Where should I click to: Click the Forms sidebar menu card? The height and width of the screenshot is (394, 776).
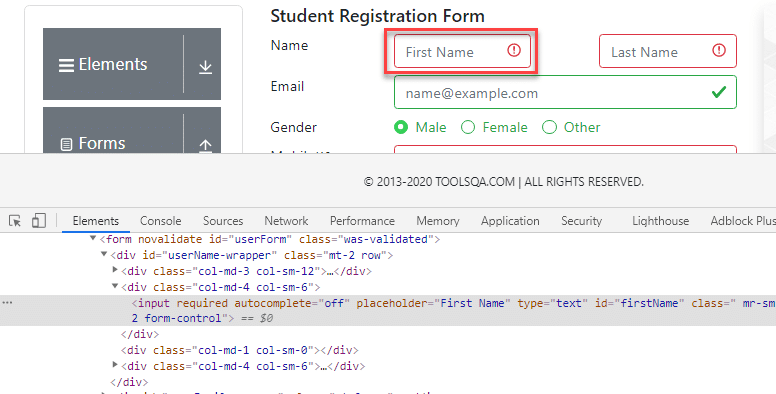point(132,130)
